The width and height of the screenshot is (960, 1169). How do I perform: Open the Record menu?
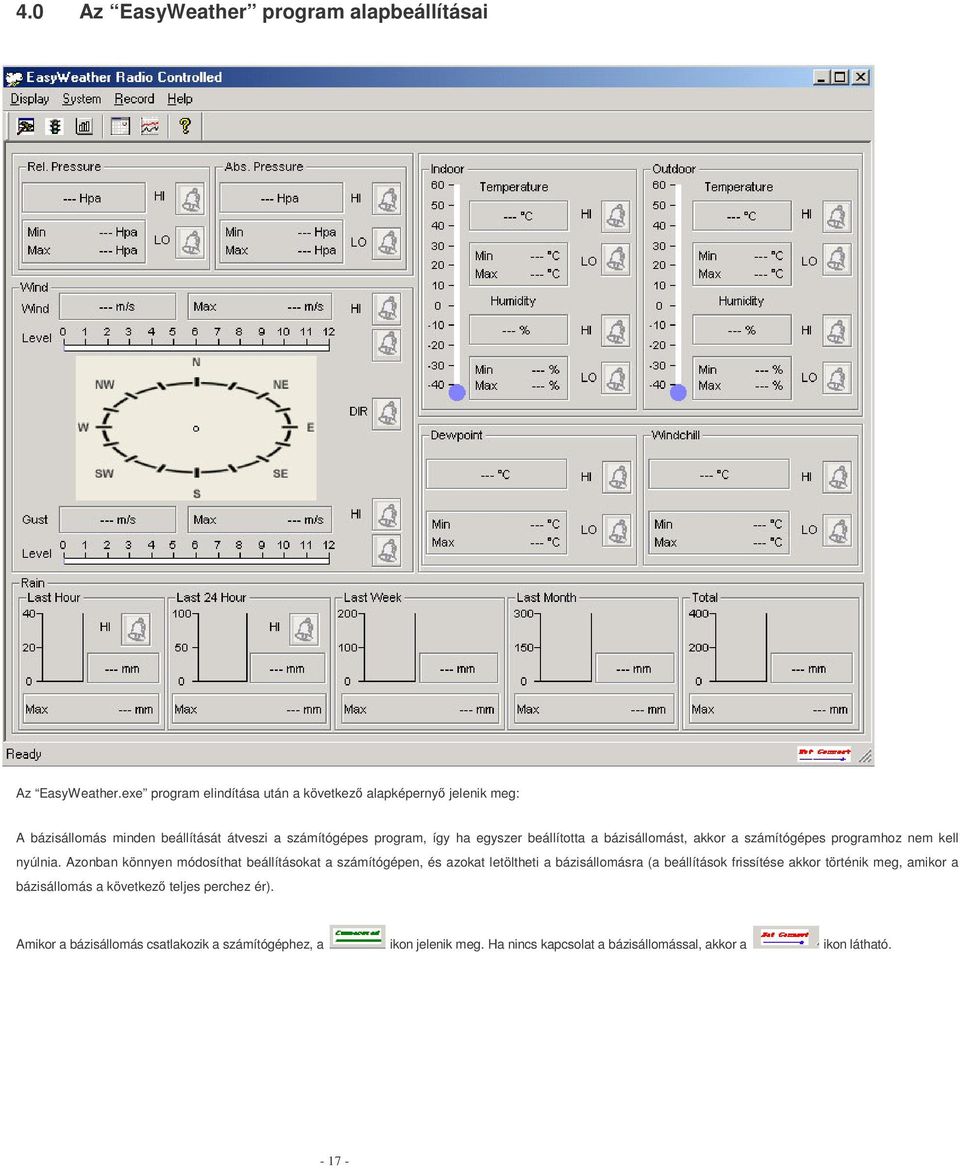coord(134,99)
